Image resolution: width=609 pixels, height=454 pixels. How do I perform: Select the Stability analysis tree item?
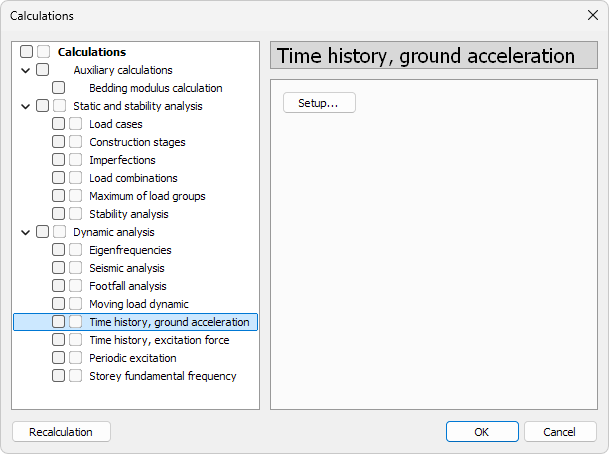129,214
